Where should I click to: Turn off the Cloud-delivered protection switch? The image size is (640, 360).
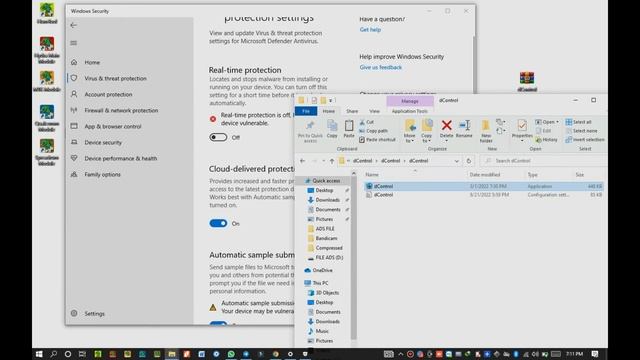tap(218, 223)
